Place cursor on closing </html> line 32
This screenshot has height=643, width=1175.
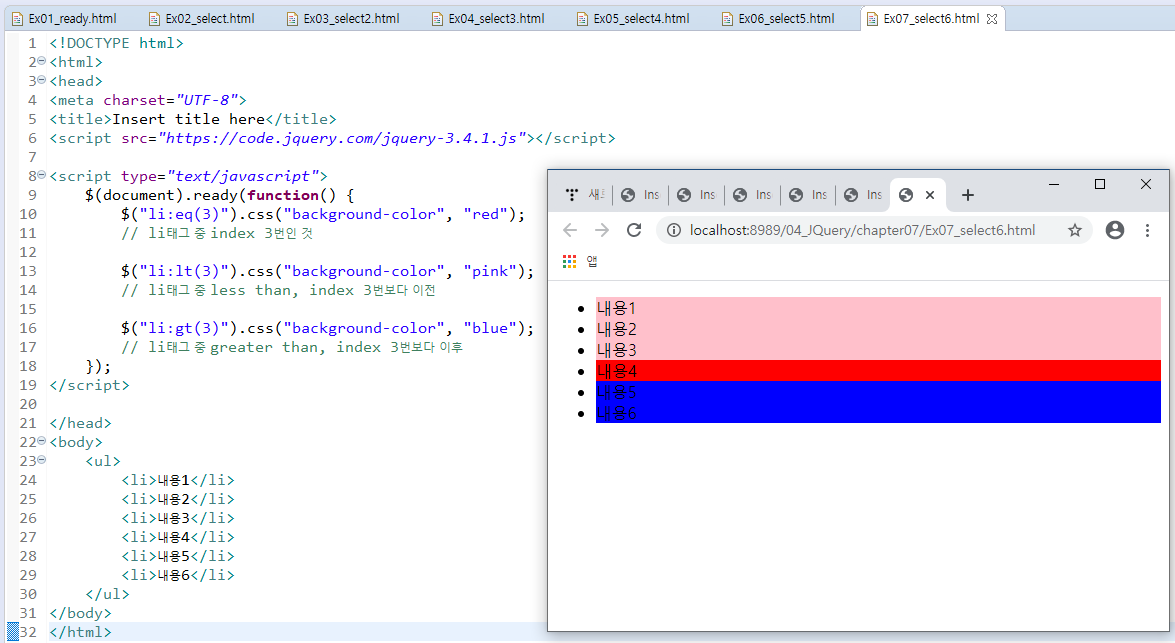coord(80,632)
